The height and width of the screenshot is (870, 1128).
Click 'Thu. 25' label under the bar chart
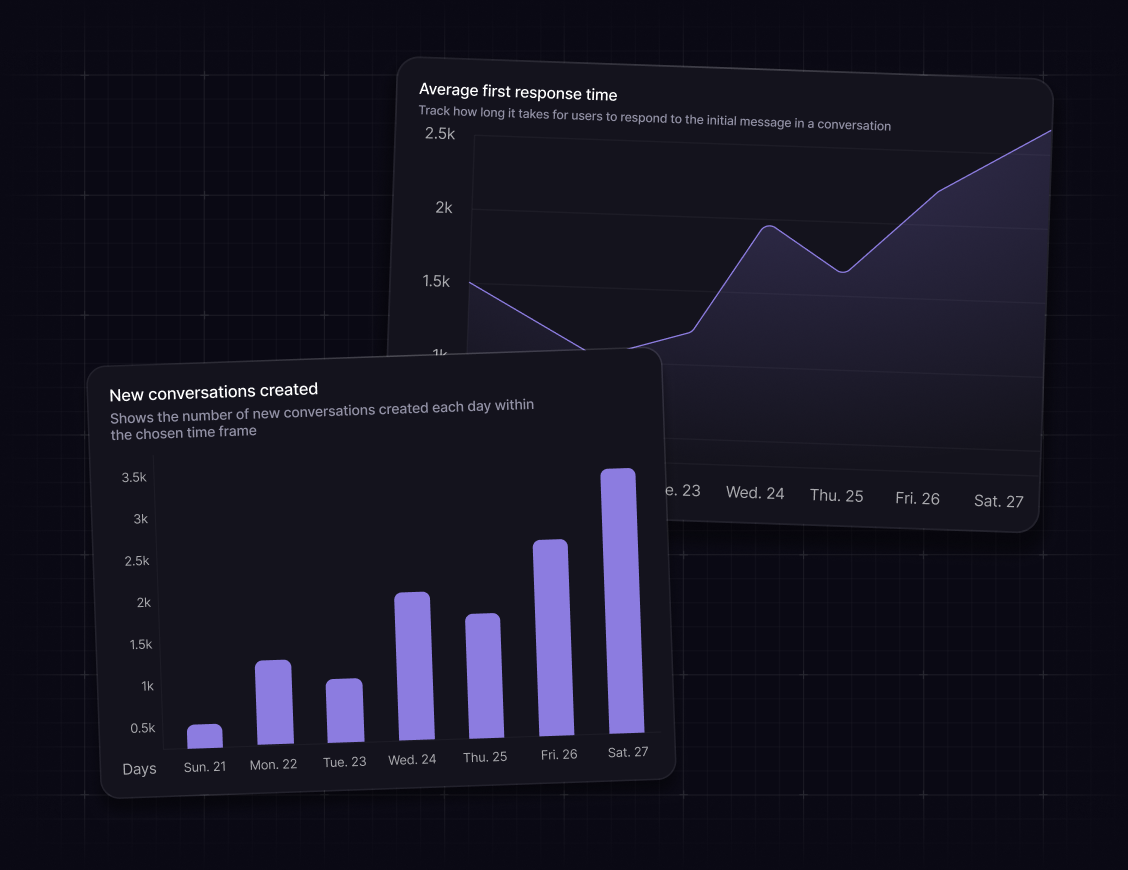tap(485, 757)
